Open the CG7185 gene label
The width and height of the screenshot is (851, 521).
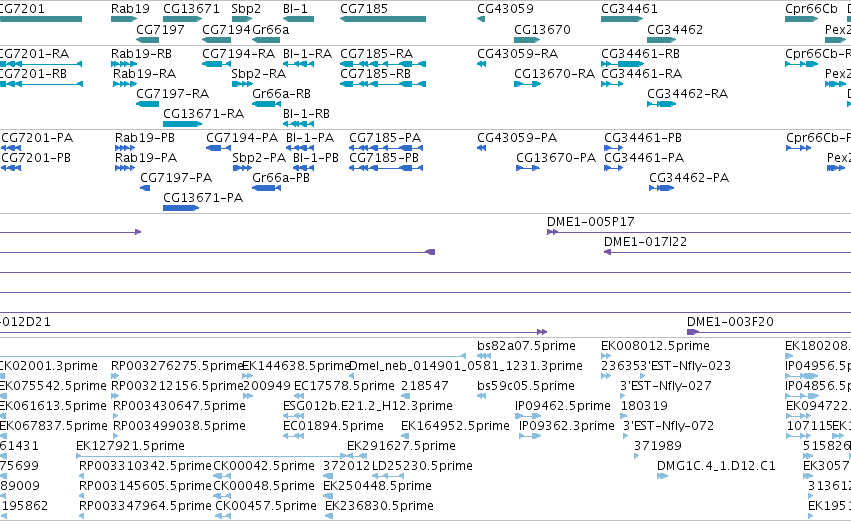point(364,9)
